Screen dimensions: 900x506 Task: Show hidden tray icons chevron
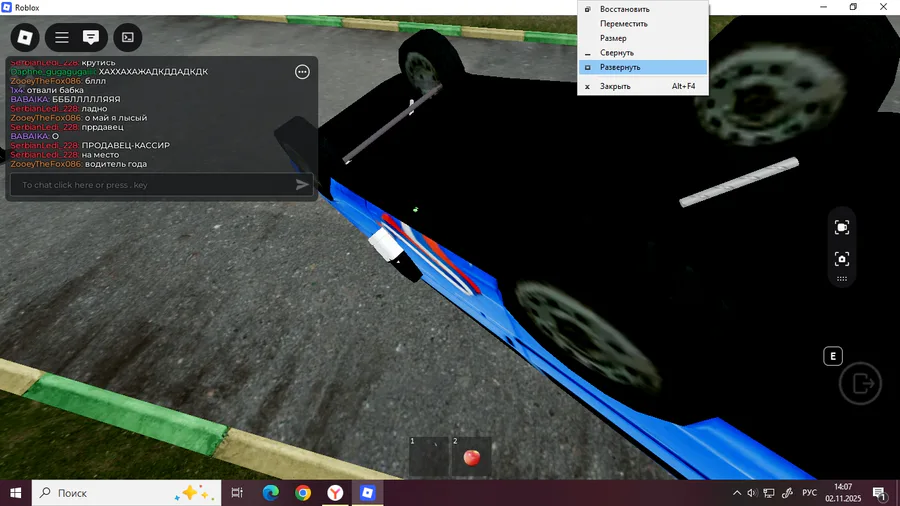[736, 493]
